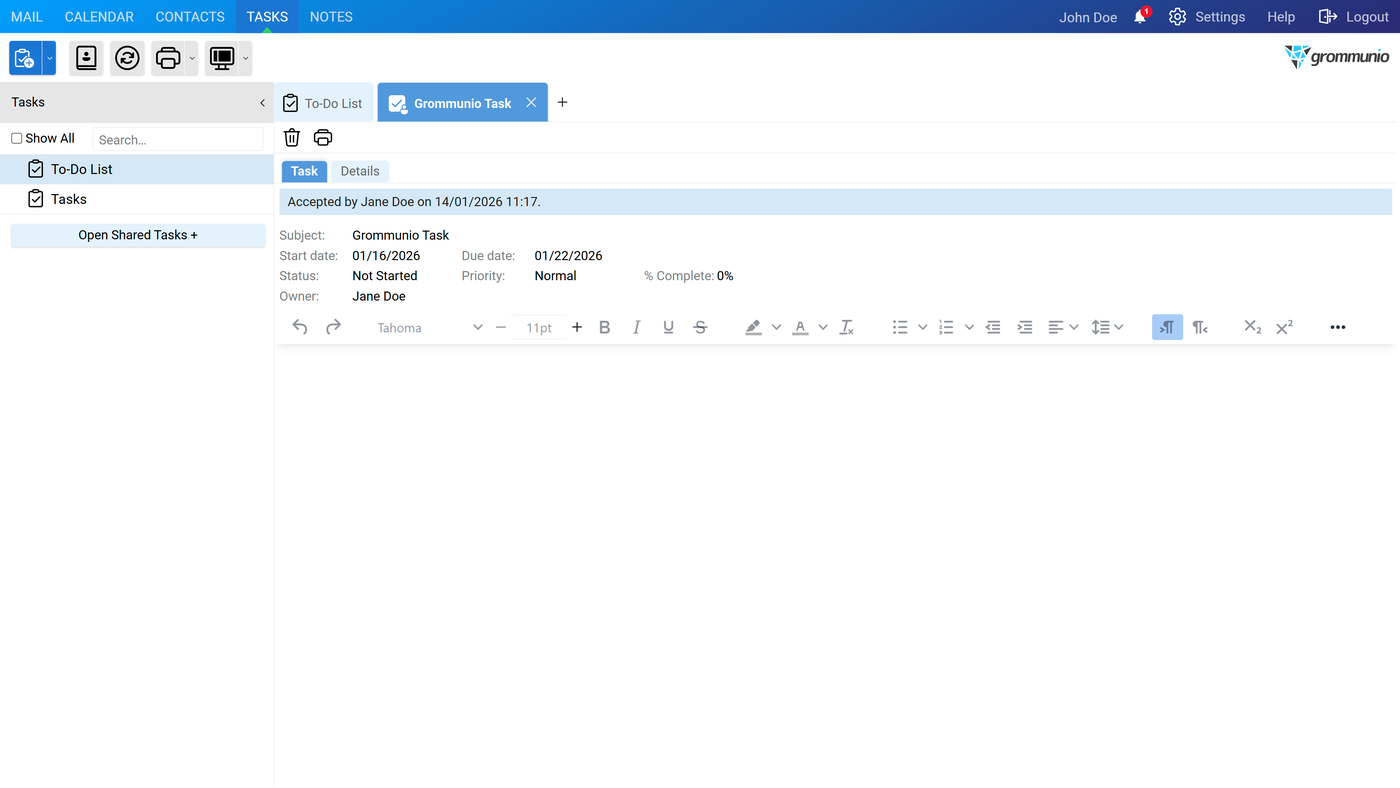The height and width of the screenshot is (788, 1400).
Task: Click the delete task trash icon
Action: coord(292,138)
